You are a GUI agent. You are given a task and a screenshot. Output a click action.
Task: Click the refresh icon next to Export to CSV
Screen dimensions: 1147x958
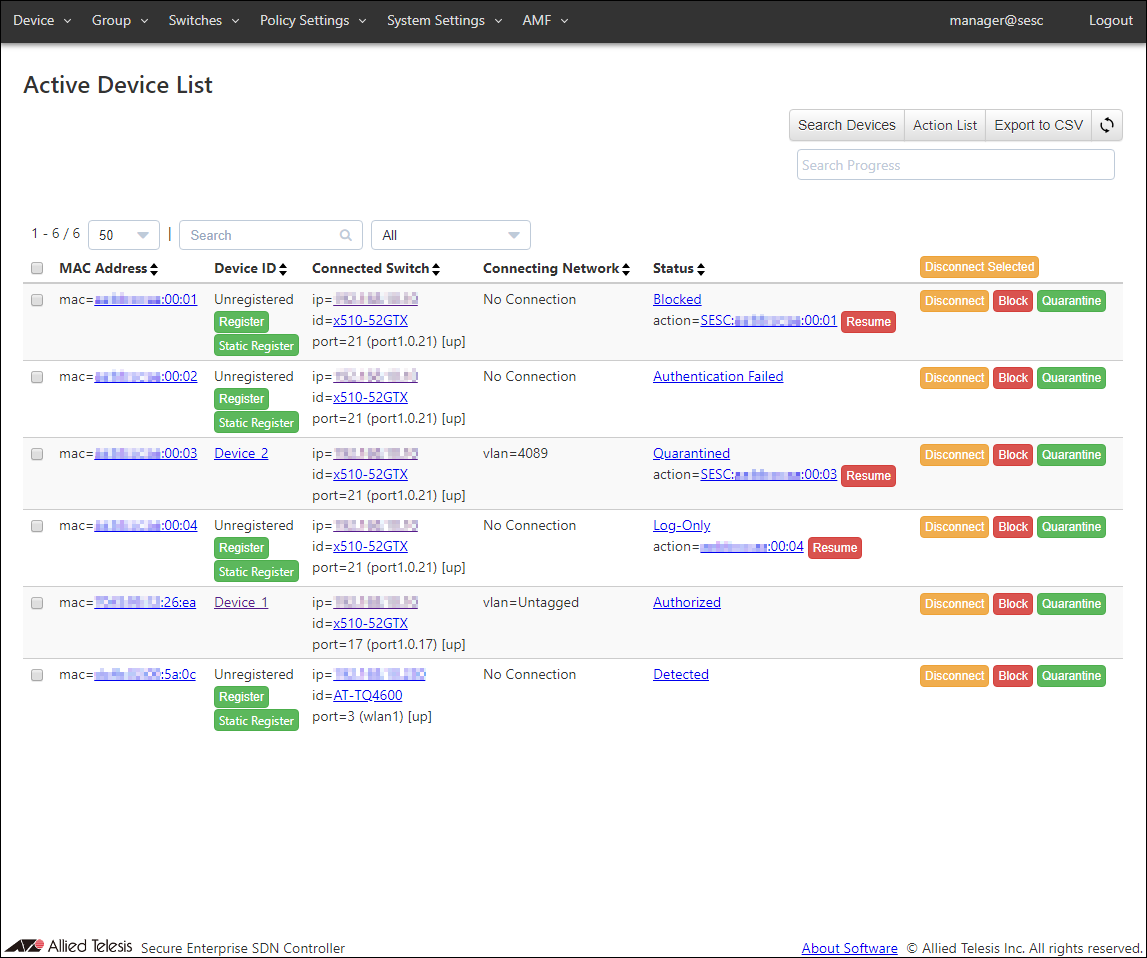(1107, 125)
